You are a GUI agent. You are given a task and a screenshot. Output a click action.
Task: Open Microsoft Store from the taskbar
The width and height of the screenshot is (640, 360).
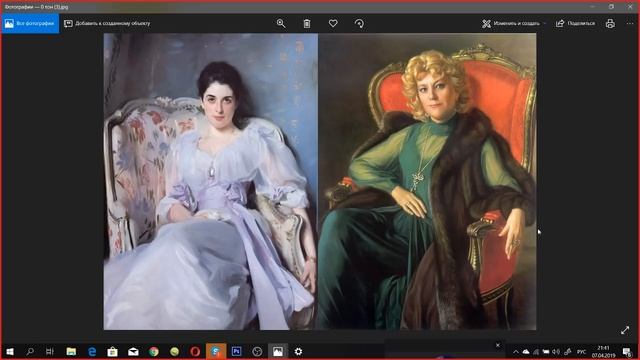click(x=112, y=351)
